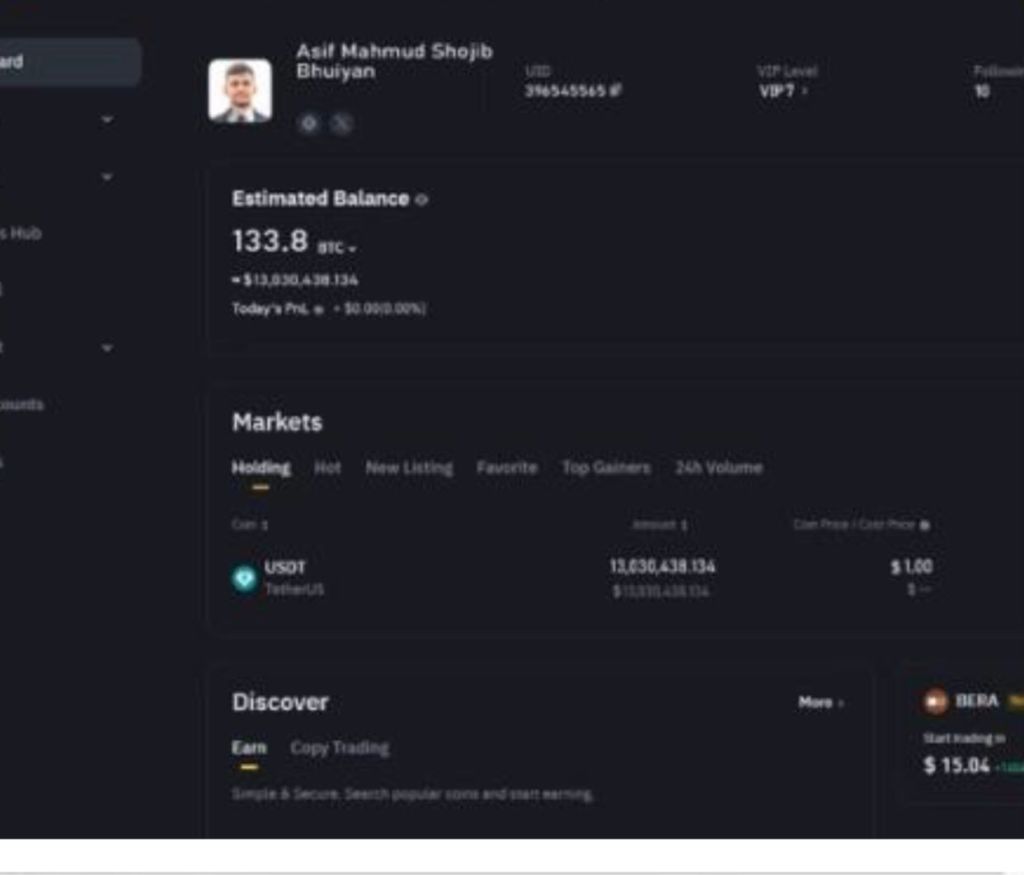Sort holdings by the Coin column header

[250, 525]
